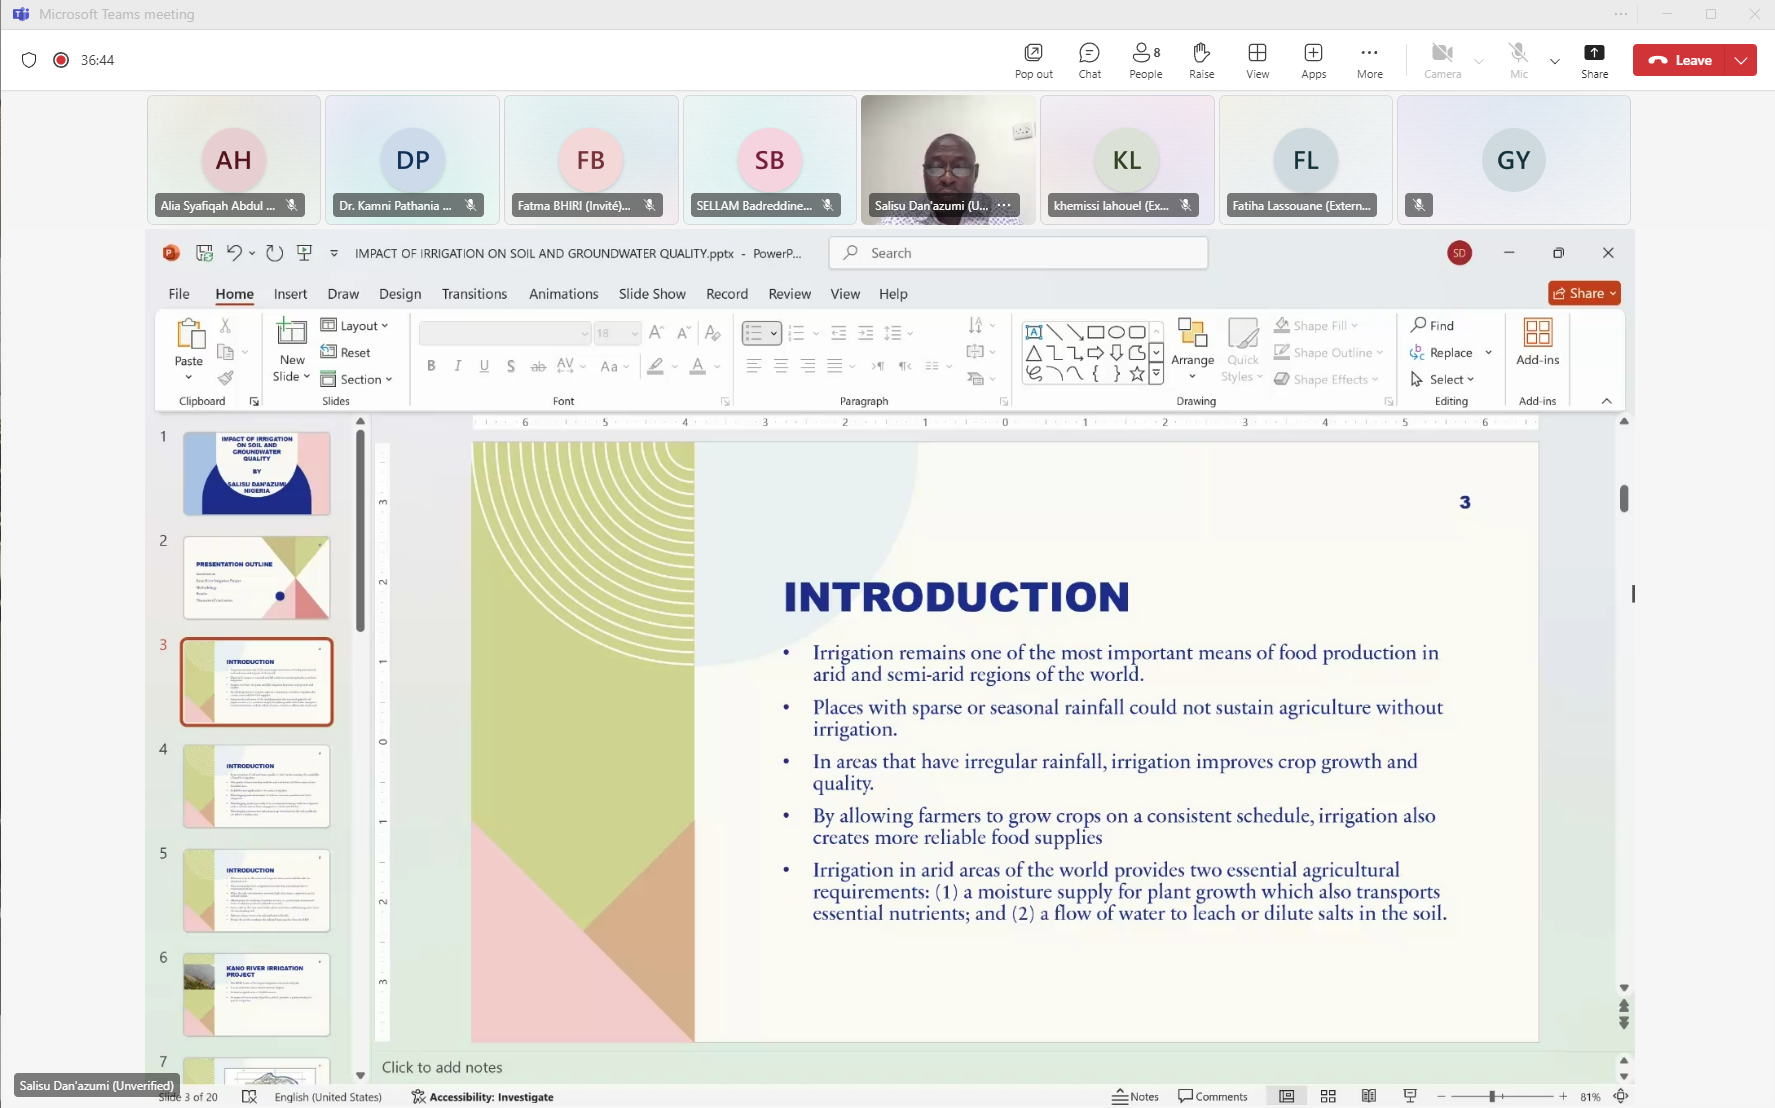Expand the Leave options dropdown arrow
1775x1108 pixels.
click(x=1741, y=60)
